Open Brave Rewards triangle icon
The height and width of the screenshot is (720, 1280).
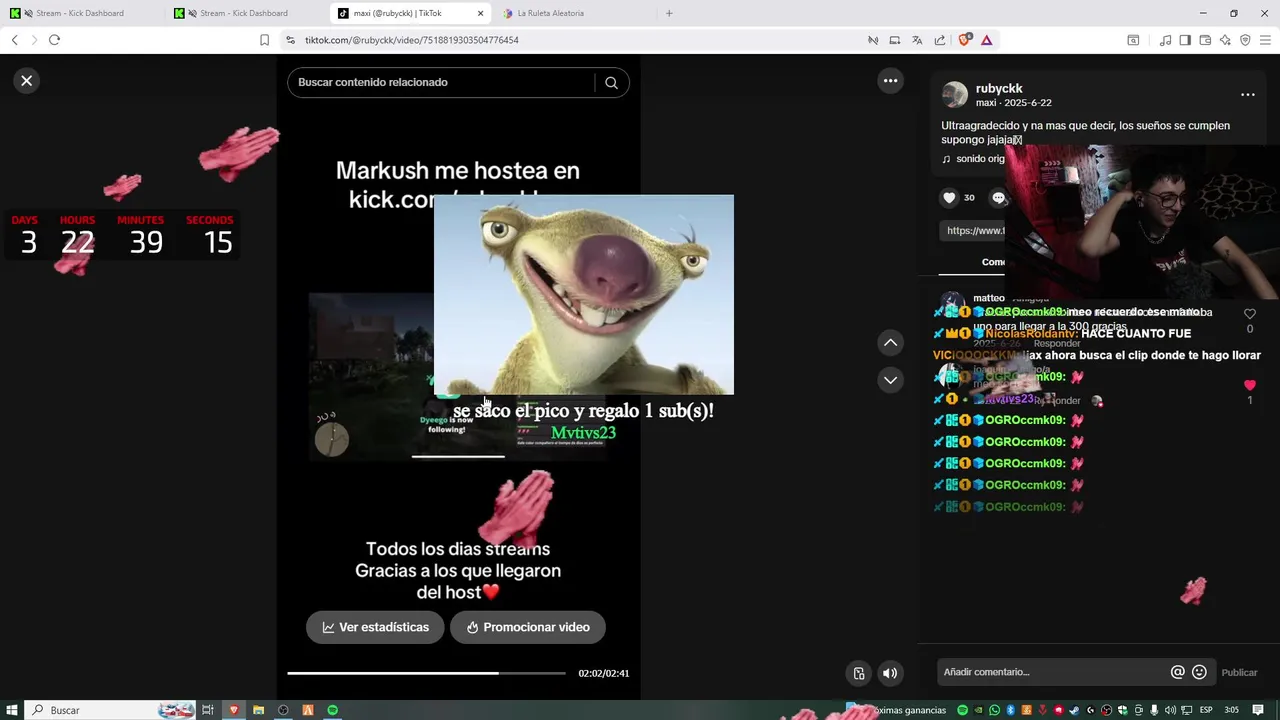(x=986, y=40)
